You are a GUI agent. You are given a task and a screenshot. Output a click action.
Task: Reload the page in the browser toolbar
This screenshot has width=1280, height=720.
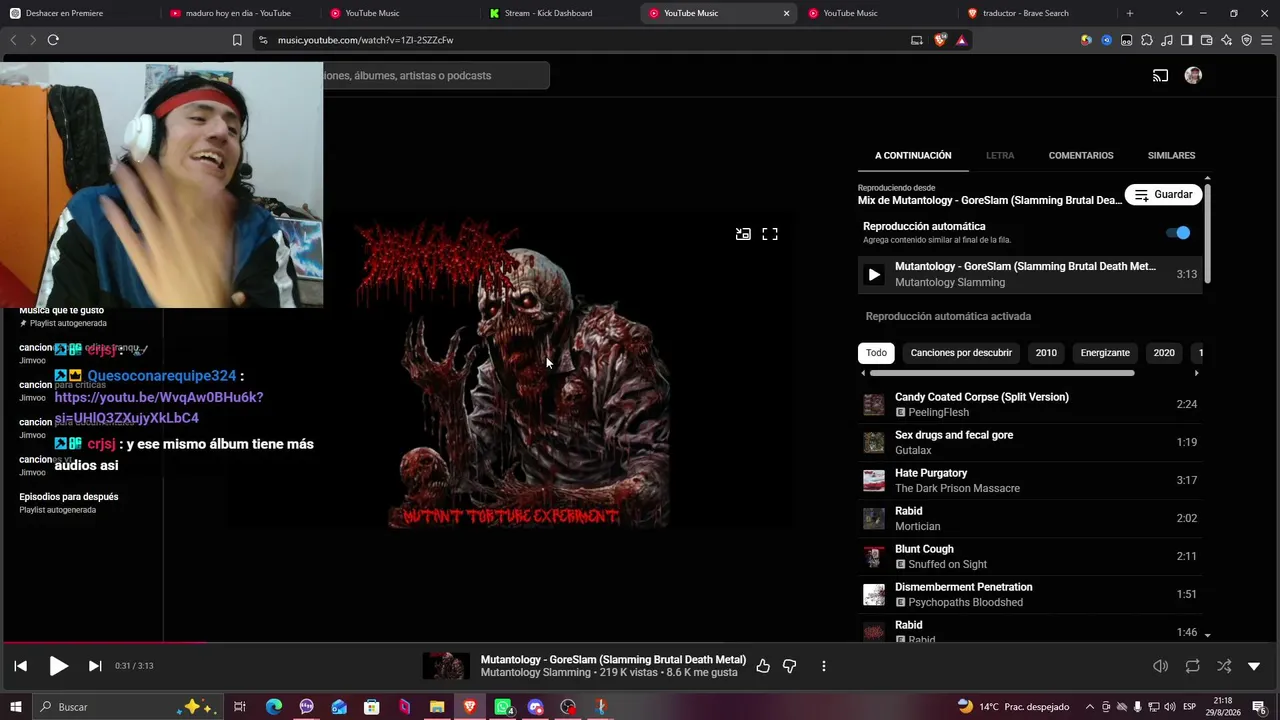[53, 40]
